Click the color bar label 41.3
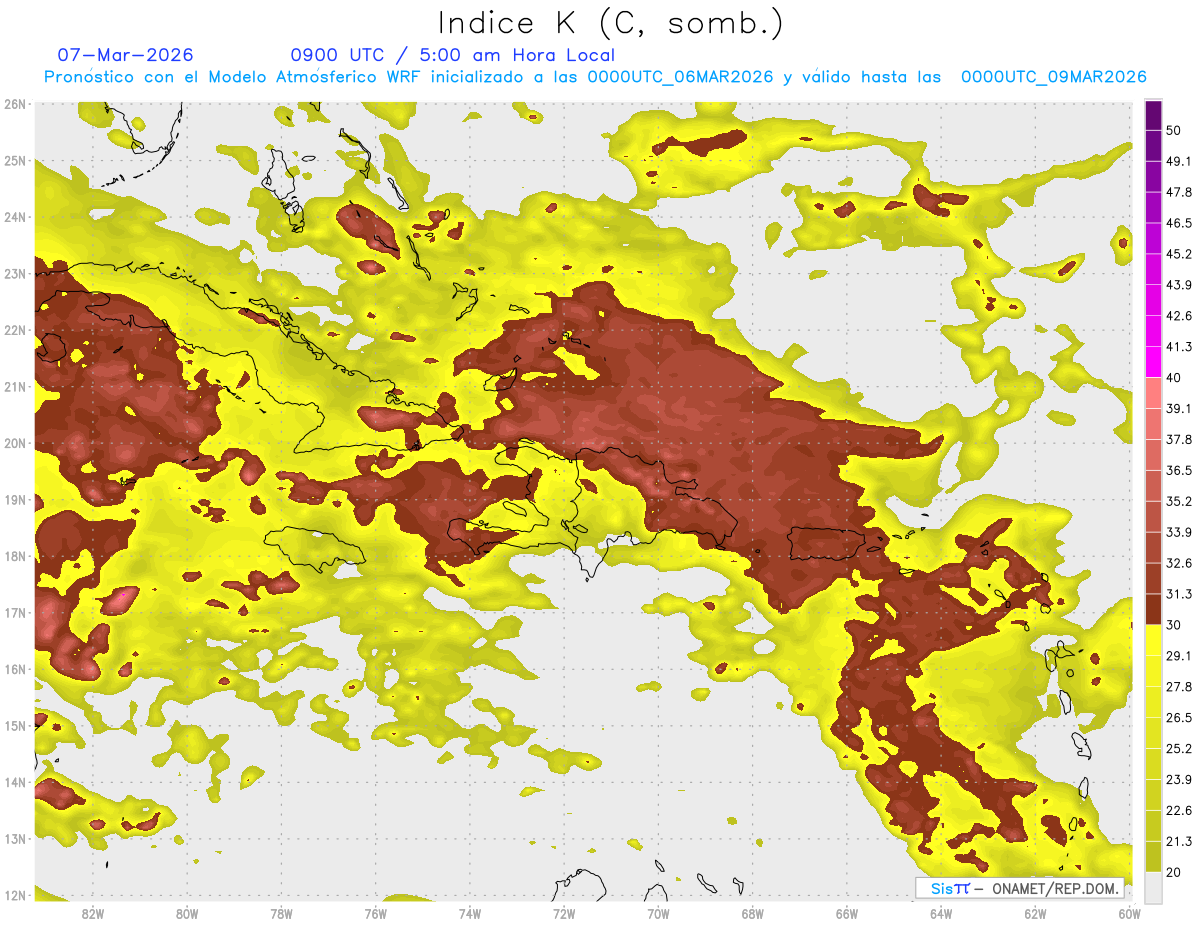 tap(1179, 347)
